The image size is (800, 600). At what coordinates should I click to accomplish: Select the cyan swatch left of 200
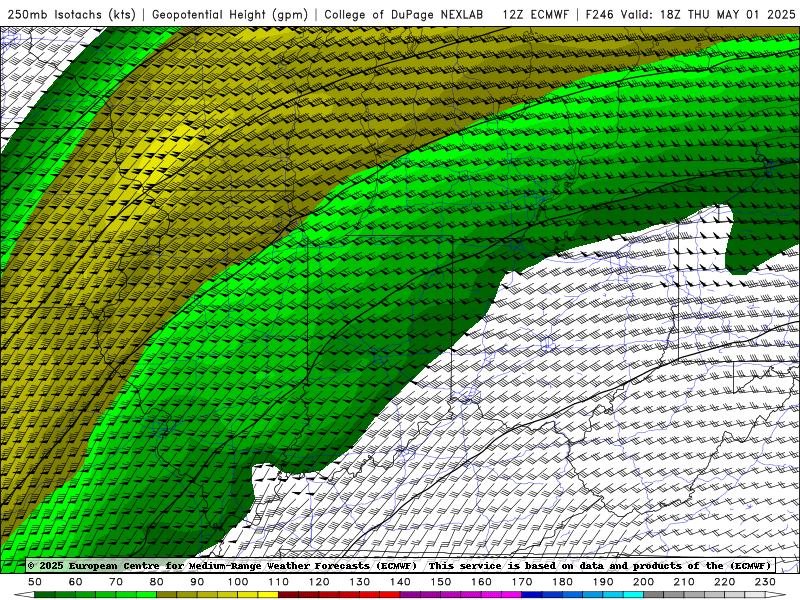click(x=633, y=594)
